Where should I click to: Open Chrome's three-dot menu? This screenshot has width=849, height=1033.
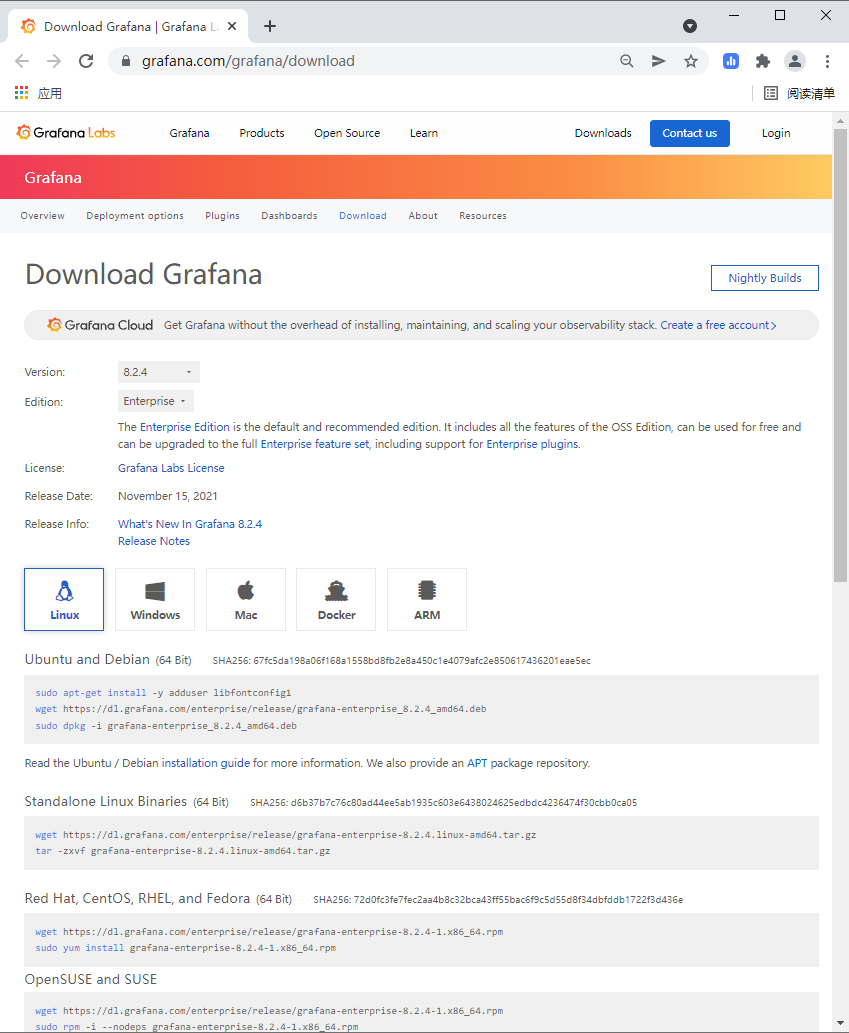(827, 61)
